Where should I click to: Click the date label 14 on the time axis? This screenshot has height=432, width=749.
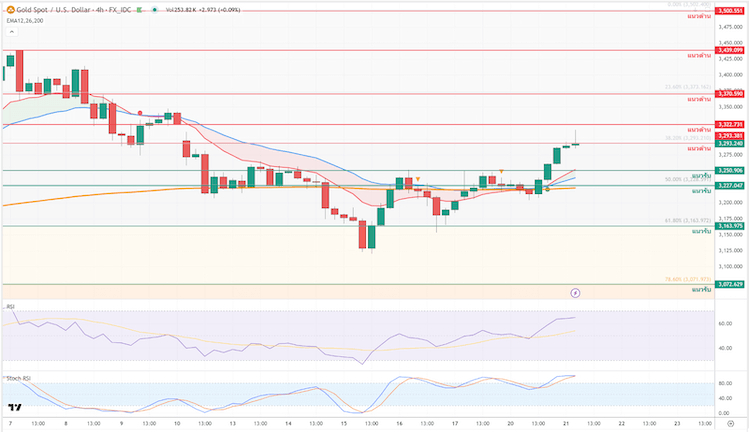pos(288,423)
